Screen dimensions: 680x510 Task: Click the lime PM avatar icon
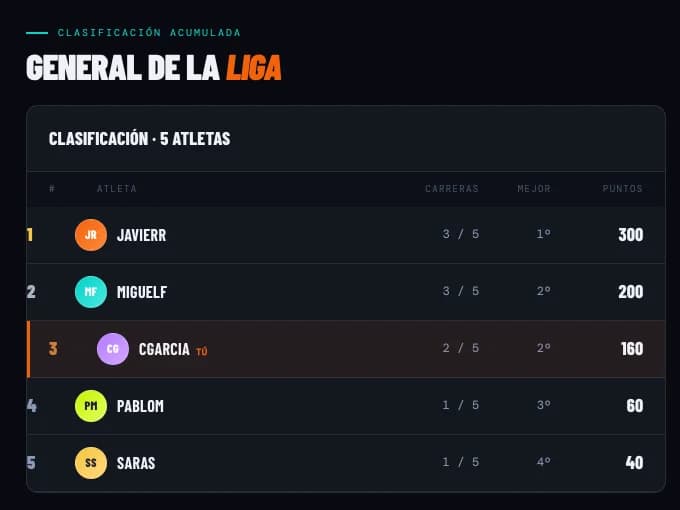(x=91, y=406)
